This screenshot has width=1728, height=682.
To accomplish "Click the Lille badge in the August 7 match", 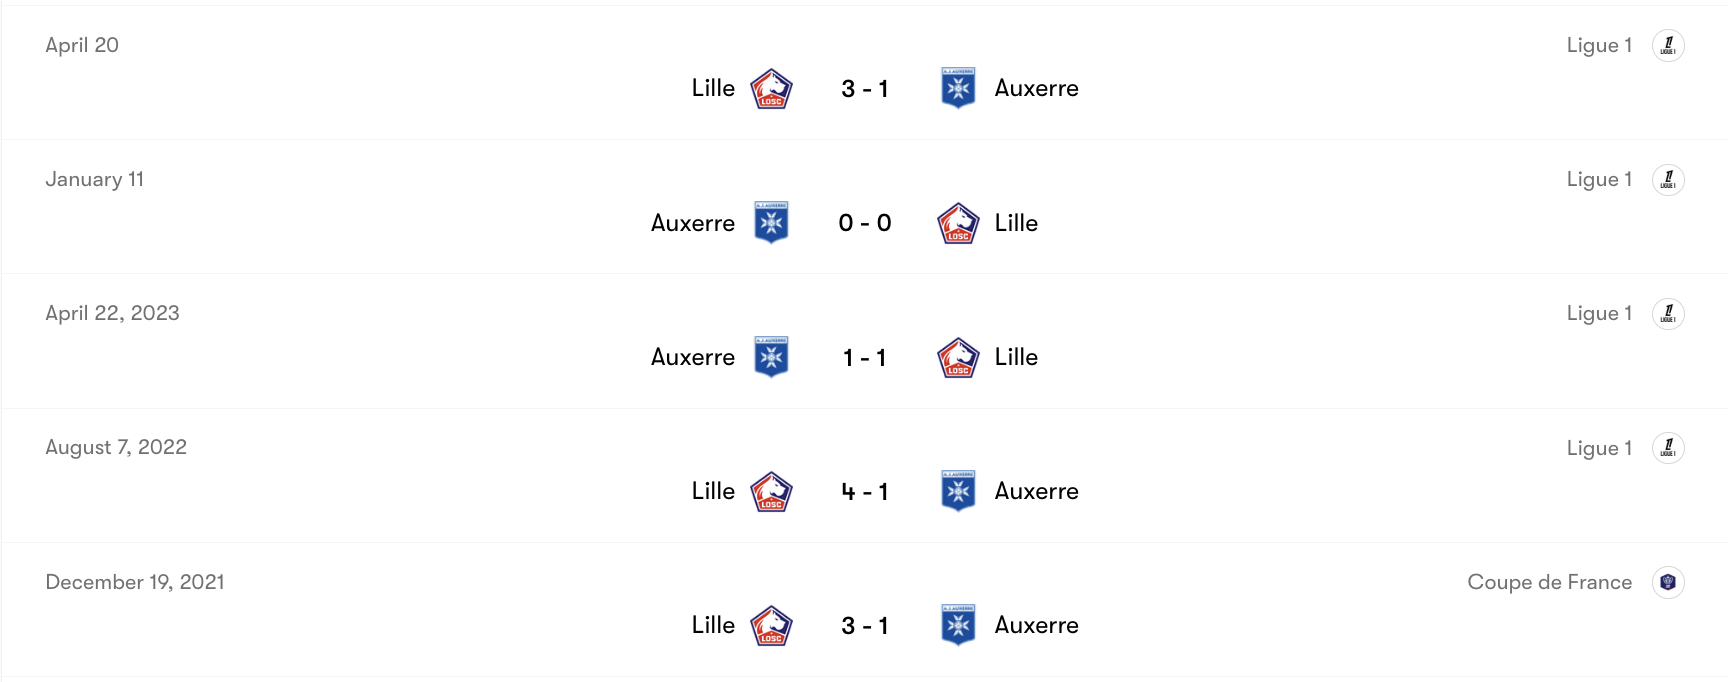I will (769, 491).
